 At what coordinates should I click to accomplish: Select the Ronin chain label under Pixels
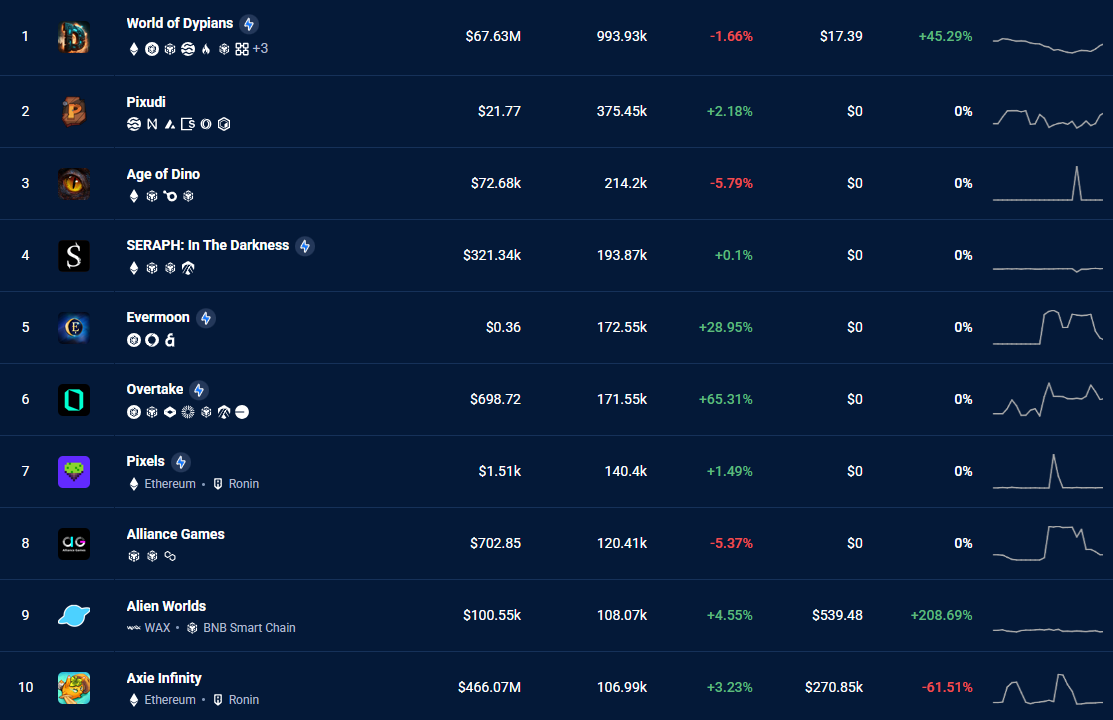243,484
